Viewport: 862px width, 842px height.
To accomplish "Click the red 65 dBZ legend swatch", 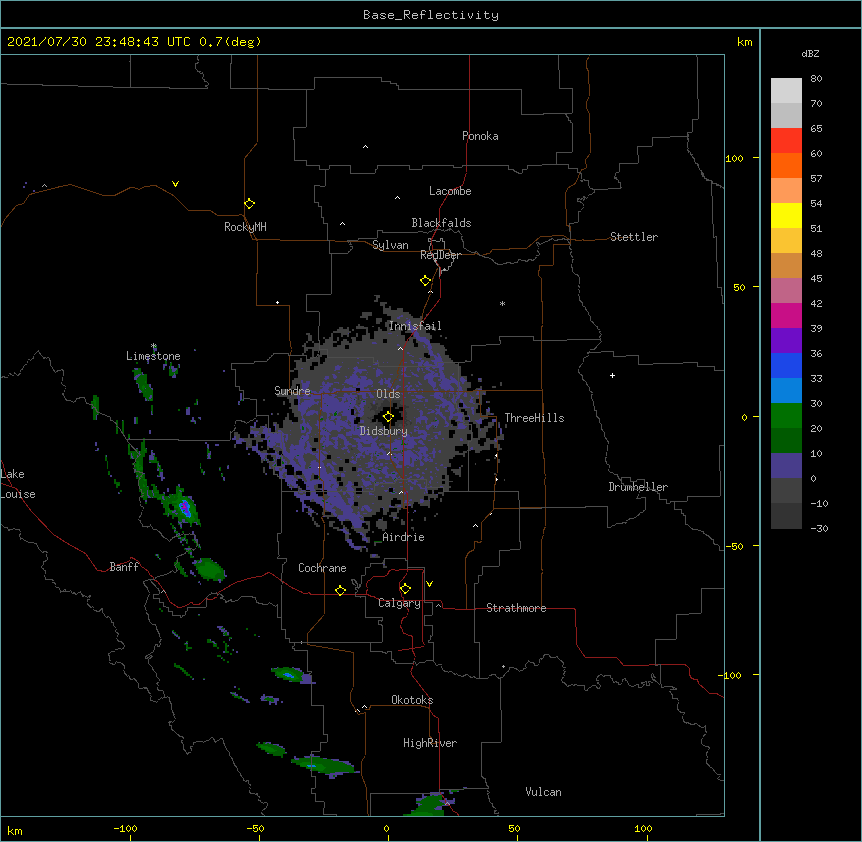I will tap(786, 141).
